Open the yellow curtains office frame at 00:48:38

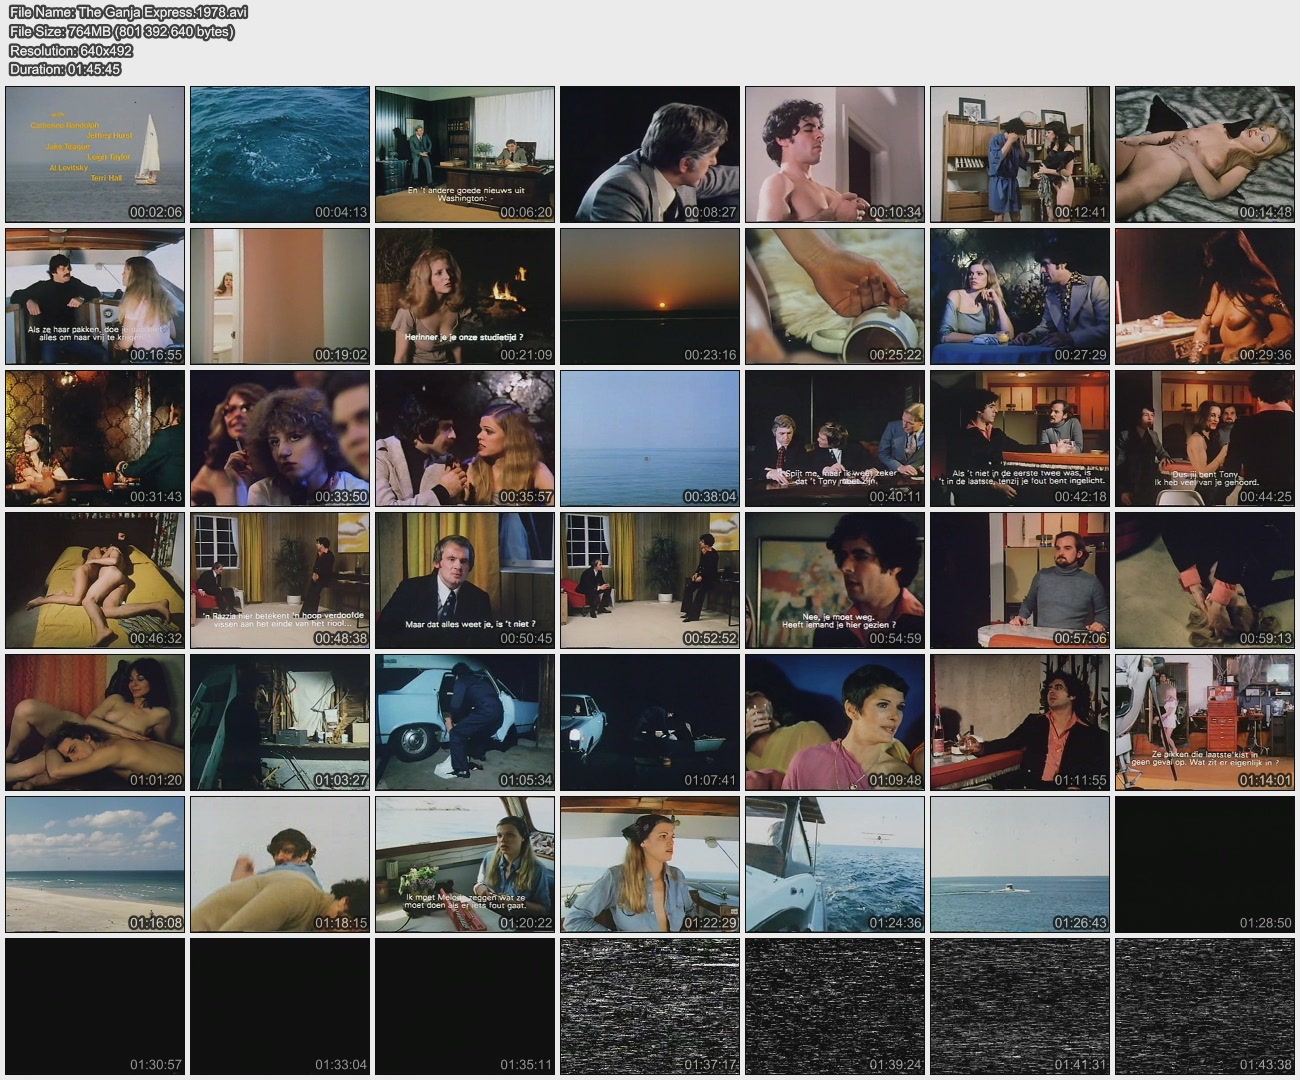(x=280, y=580)
